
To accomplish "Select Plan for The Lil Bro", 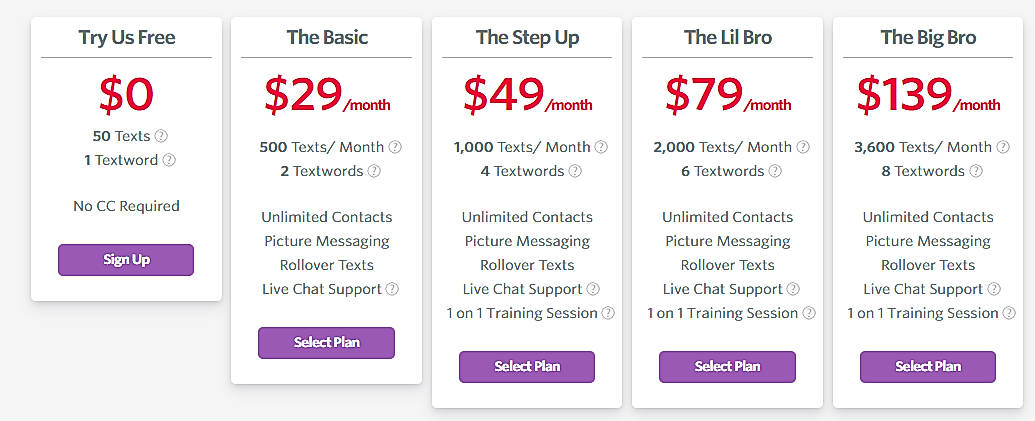I will [727, 366].
